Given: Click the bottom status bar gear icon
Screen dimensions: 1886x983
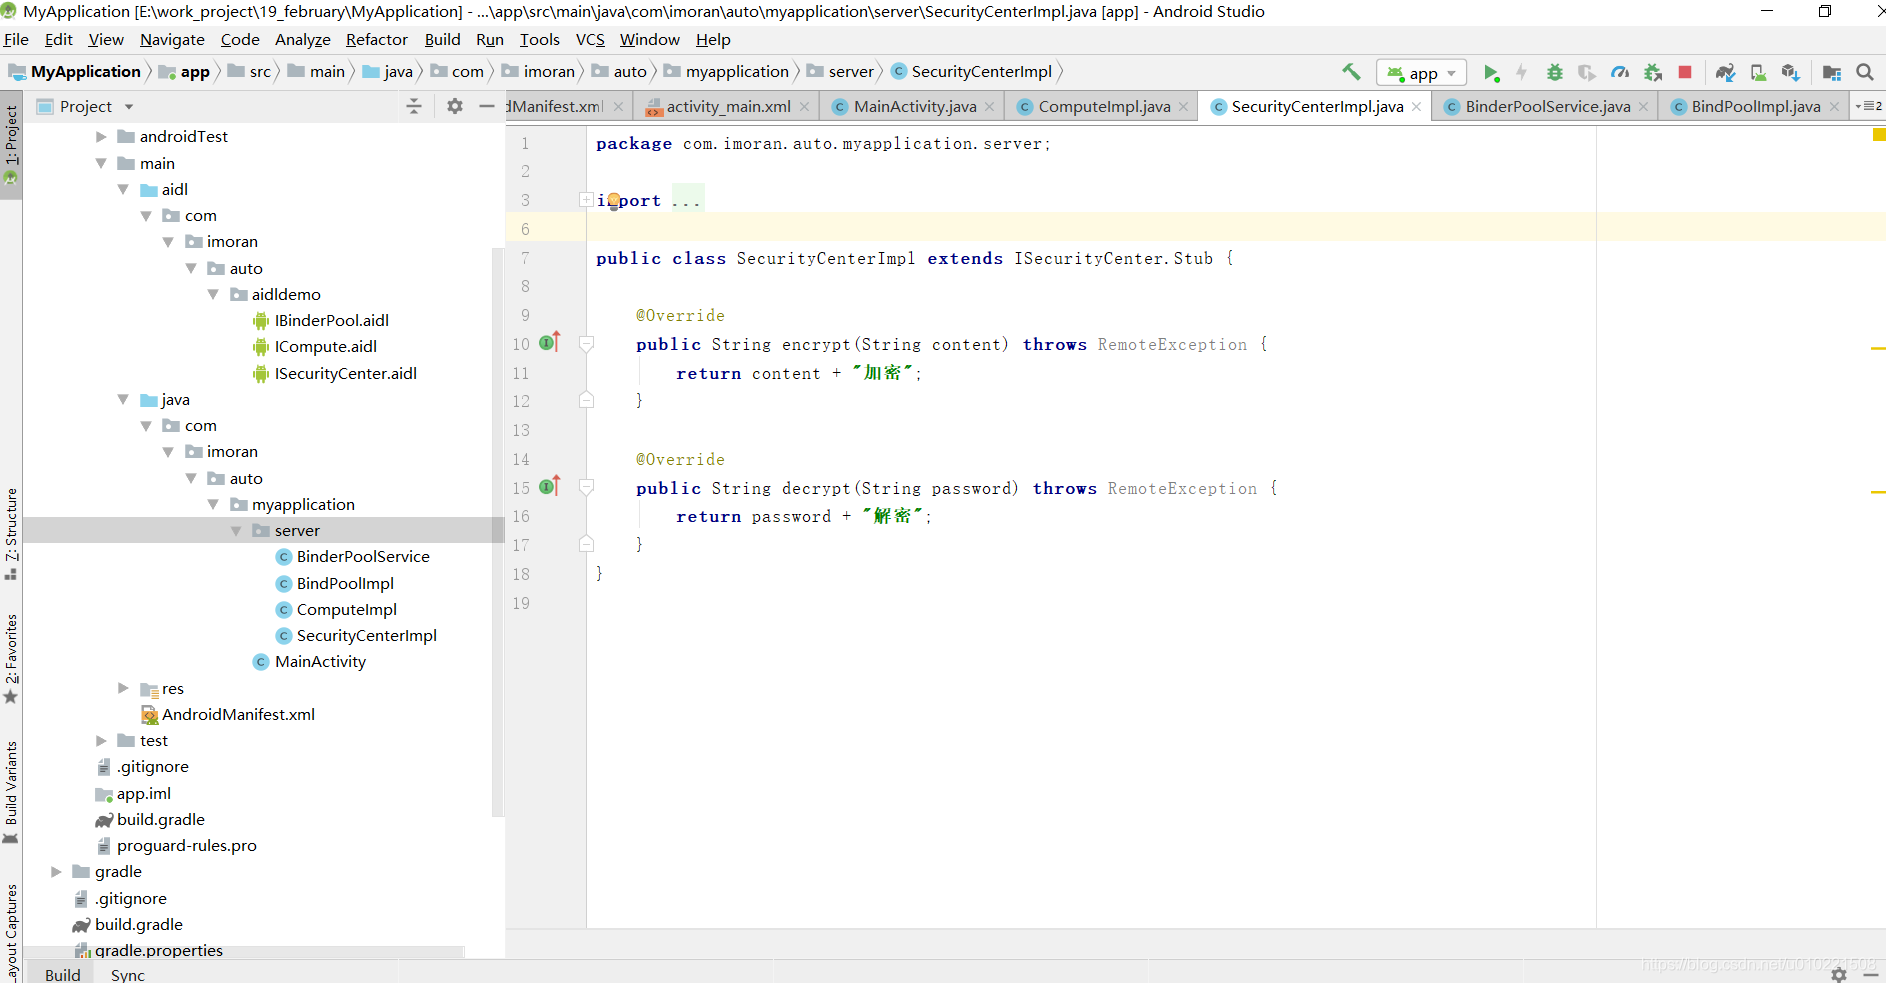Looking at the screenshot, I should pos(1838,974).
